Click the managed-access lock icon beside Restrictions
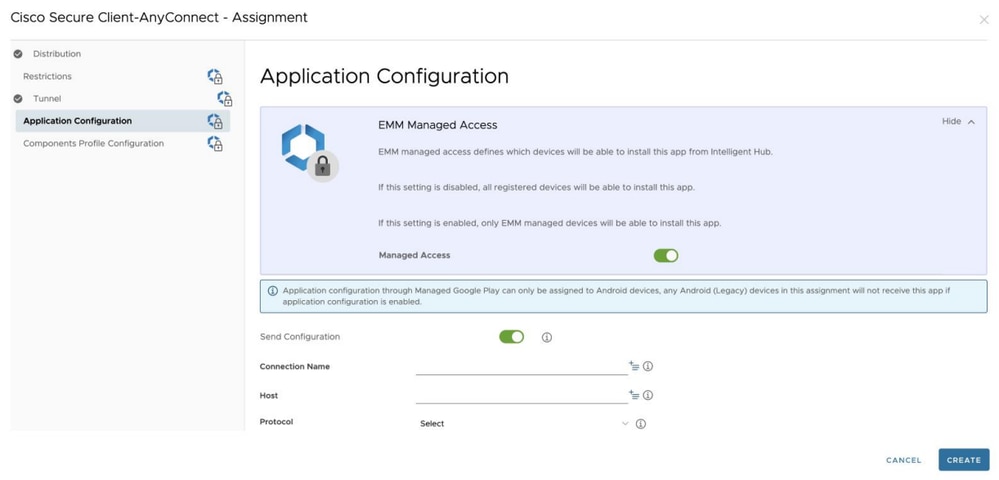 [x=215, y=76]
